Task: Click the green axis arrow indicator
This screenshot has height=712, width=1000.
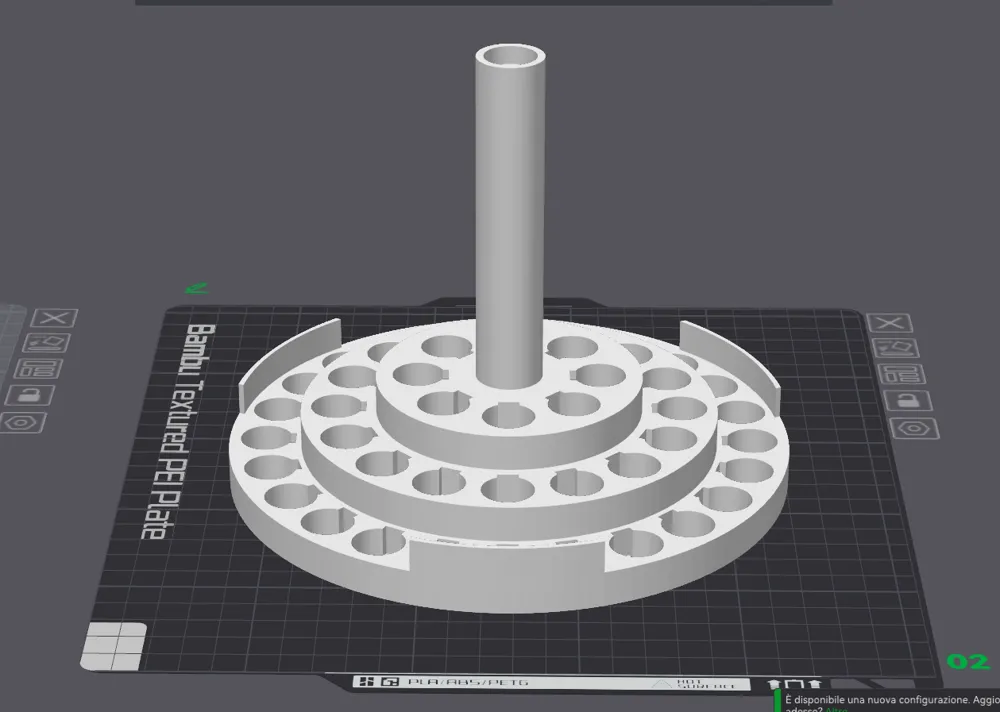Action: coord(196,289)
